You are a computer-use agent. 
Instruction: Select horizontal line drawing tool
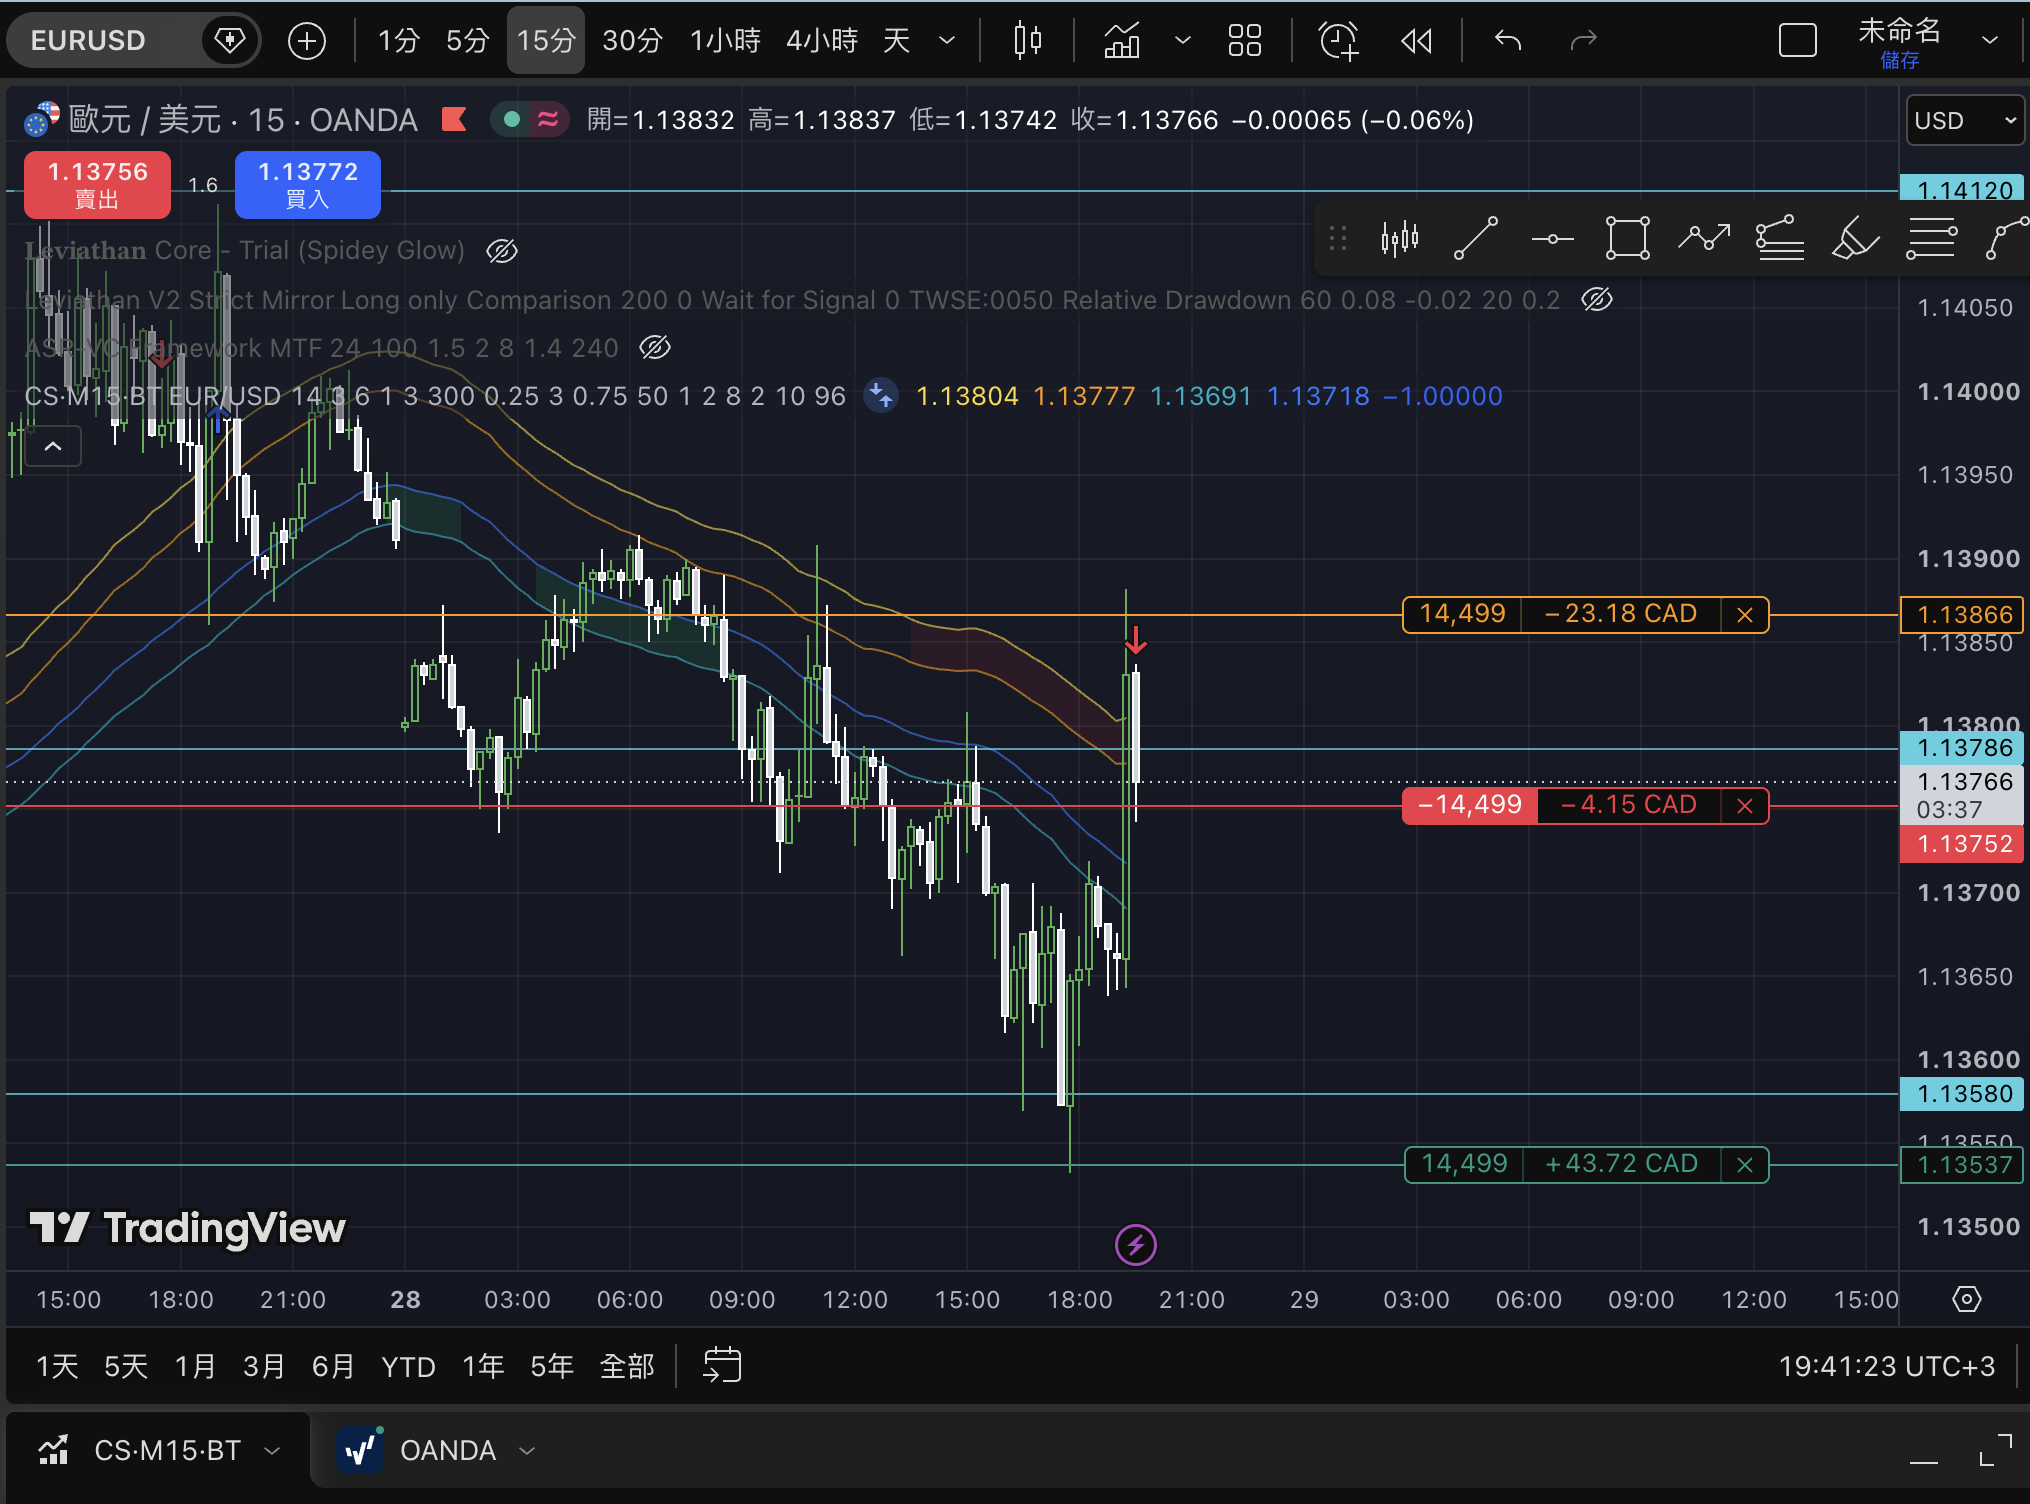pyautogui.click(x=1552, y=239)
